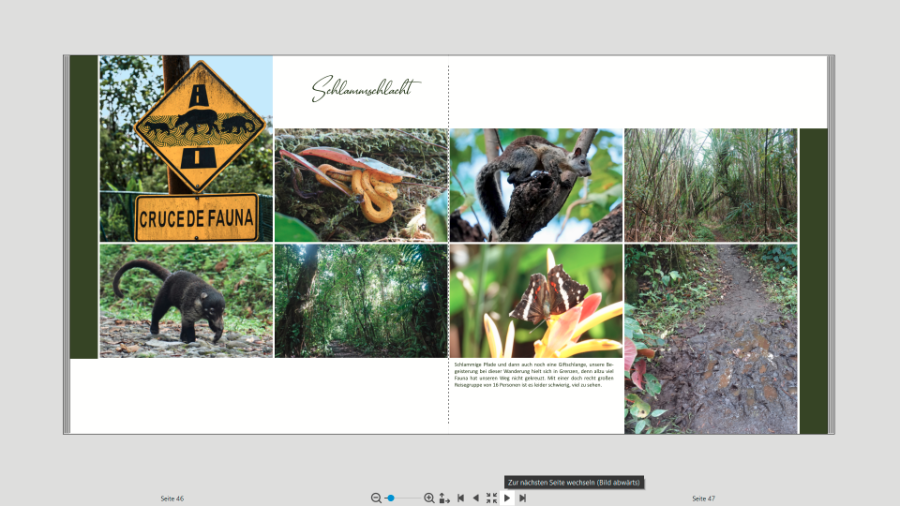
Task: Select the muddy trail photo
Action: pos(711,339)
